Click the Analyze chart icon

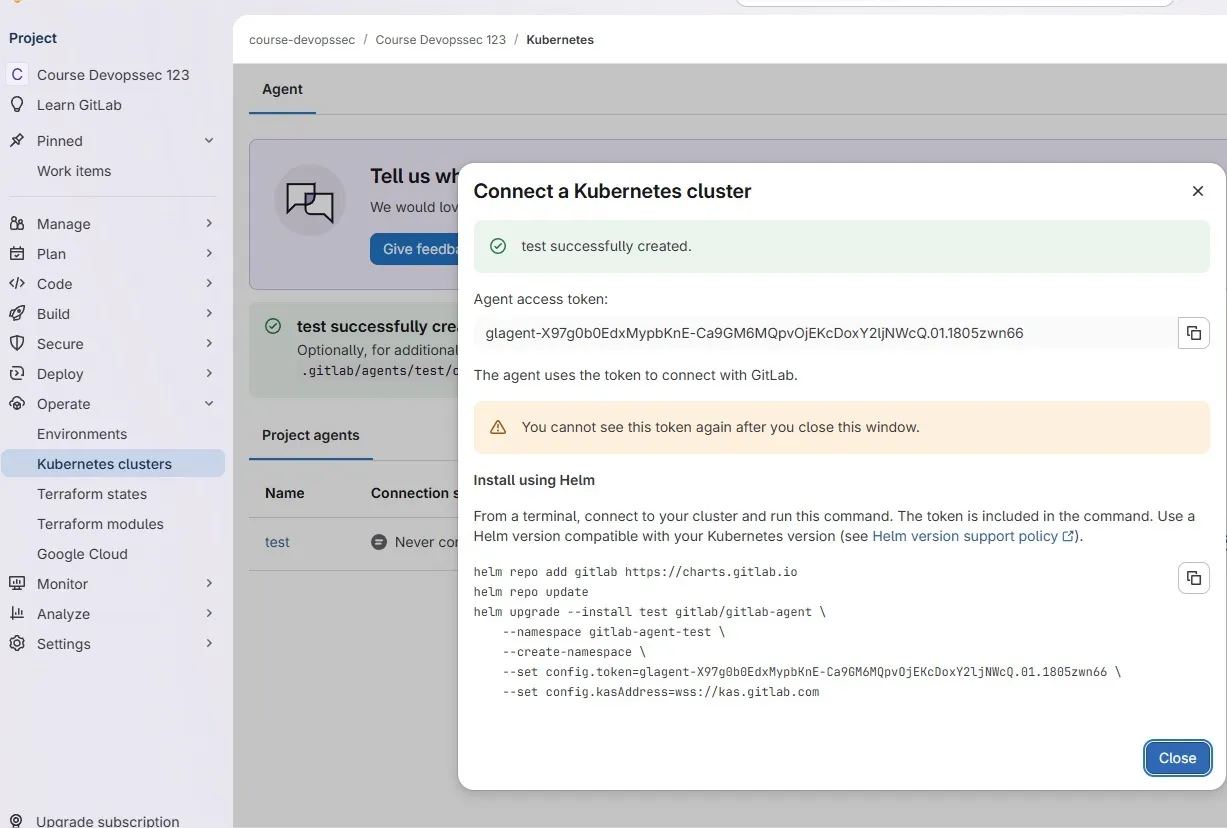tap(17, 613)
